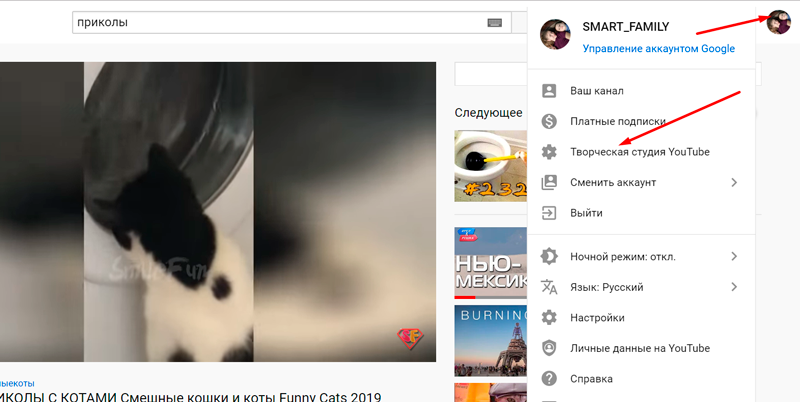800x402 pixels.
Task: Click the person icon beside Ваш канал
Action: click(549, 91)
